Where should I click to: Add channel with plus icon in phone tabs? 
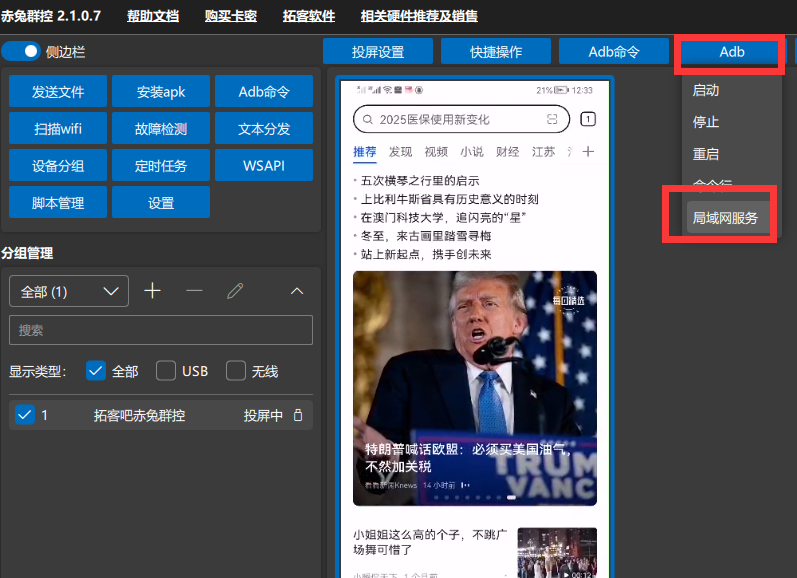(x=588, y=151)
